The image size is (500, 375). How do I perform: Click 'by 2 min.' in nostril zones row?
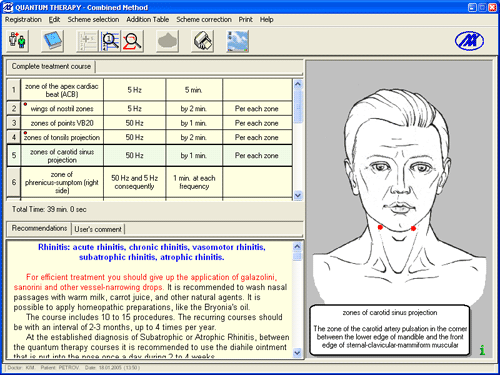tap(194, 109)
